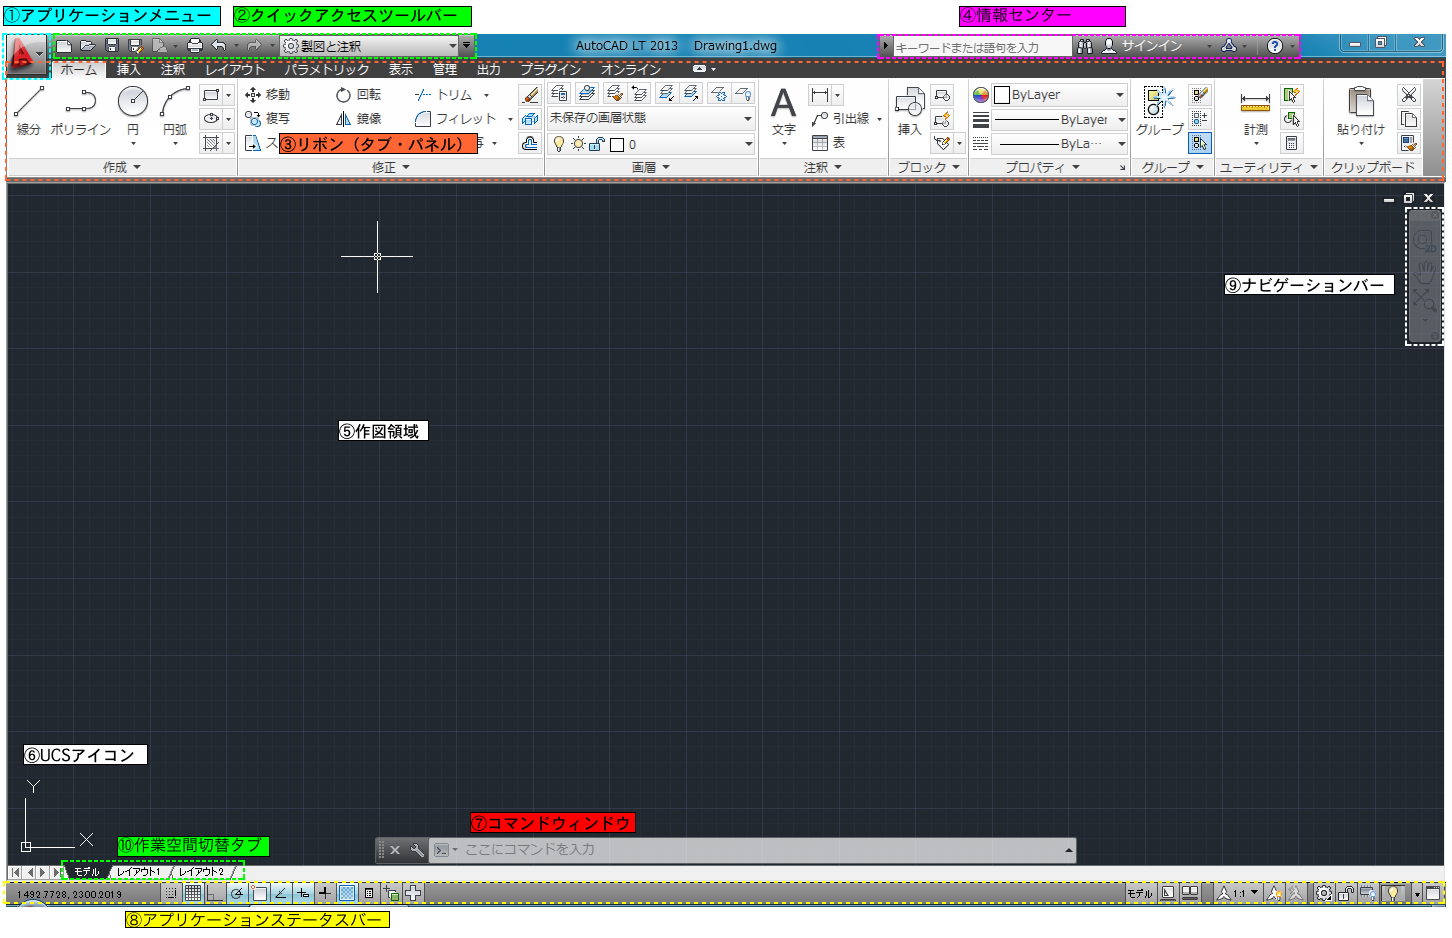Open the 未保存の画層状態 layer state dropdown
This screenshot has height=938, width=1452.
[x=651, y=118]
